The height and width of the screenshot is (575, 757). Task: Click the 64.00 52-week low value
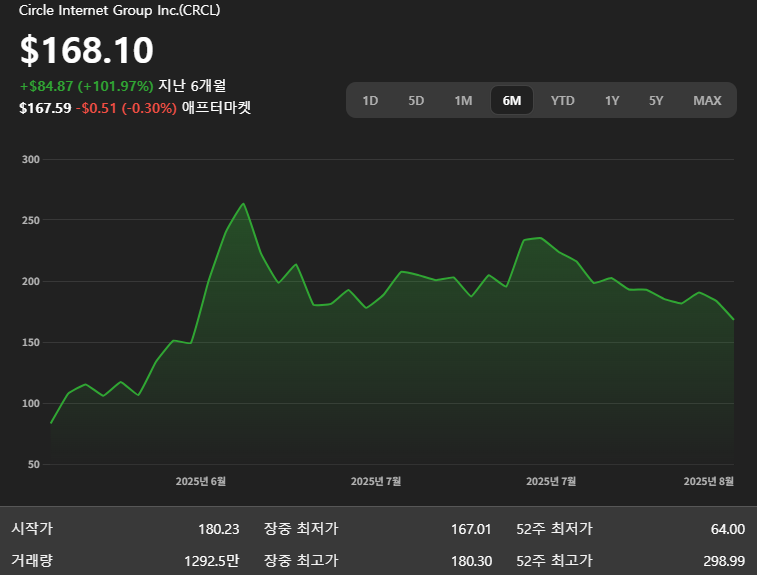[728, 529]
